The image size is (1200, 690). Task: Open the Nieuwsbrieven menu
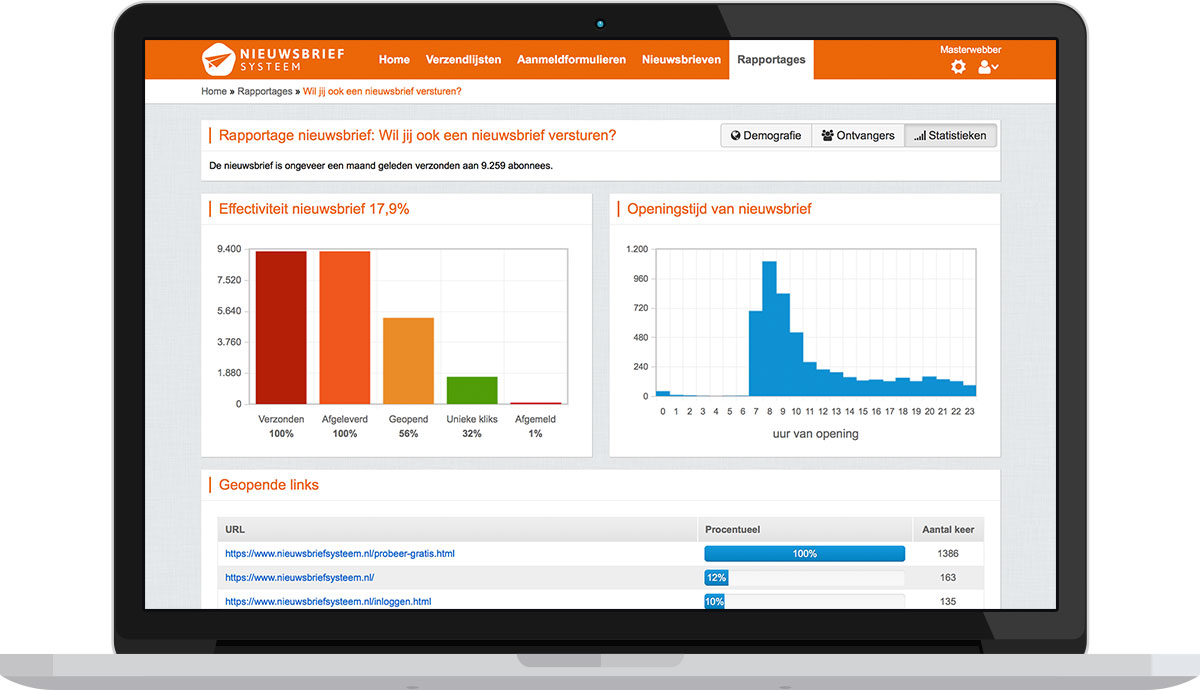[681, 60]
